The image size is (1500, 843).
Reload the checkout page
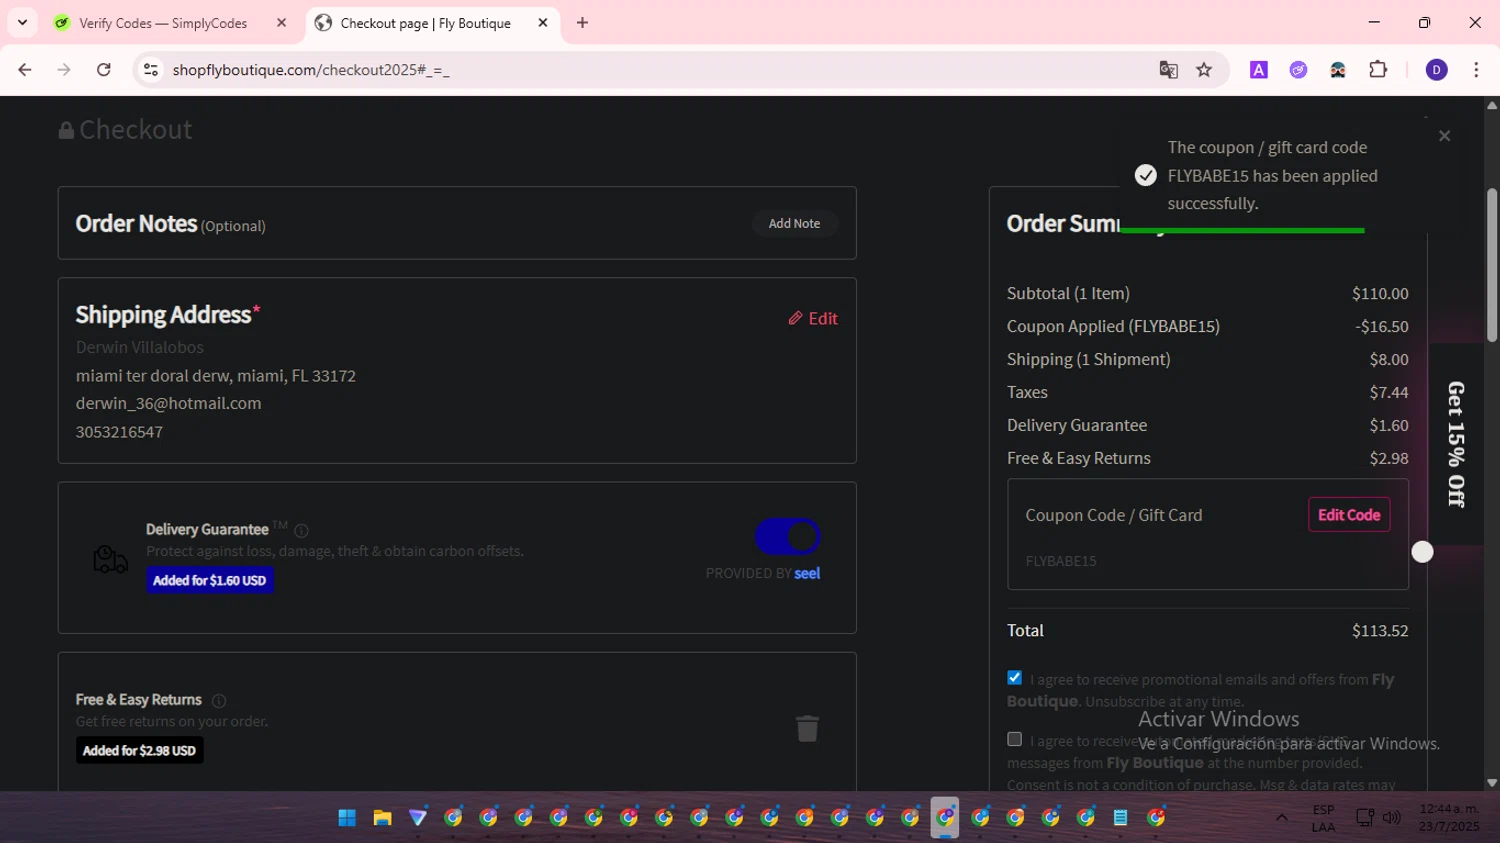[x=104, y=70]
